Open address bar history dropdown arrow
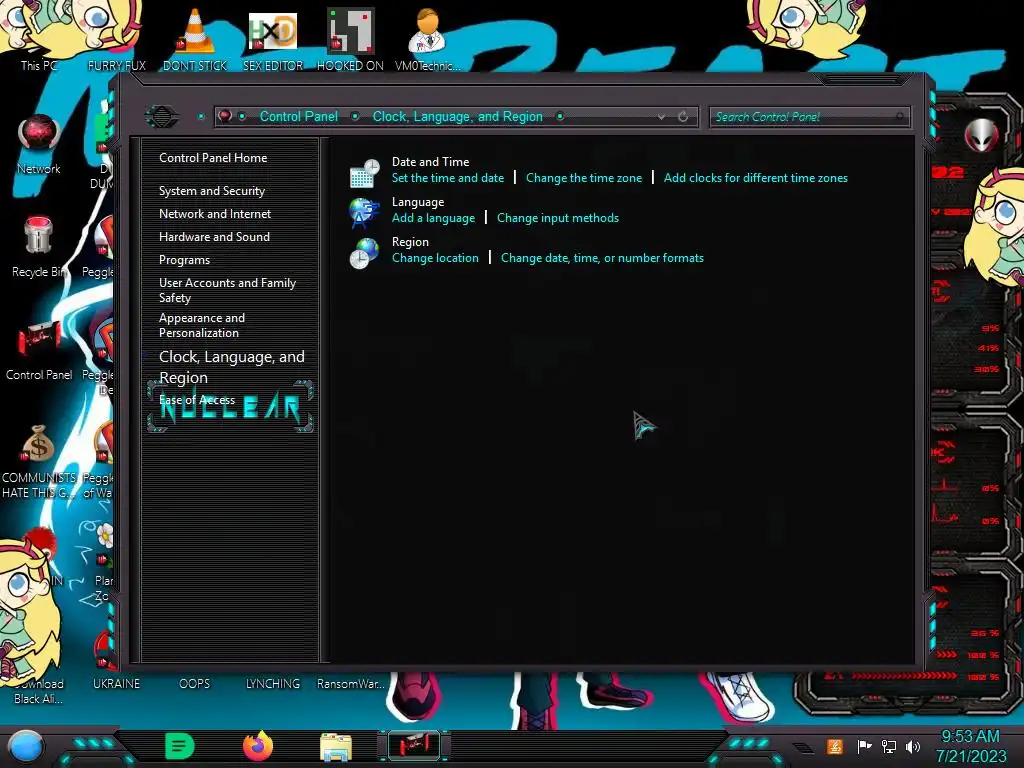The image size is (1024, 768). coord(662,117)
